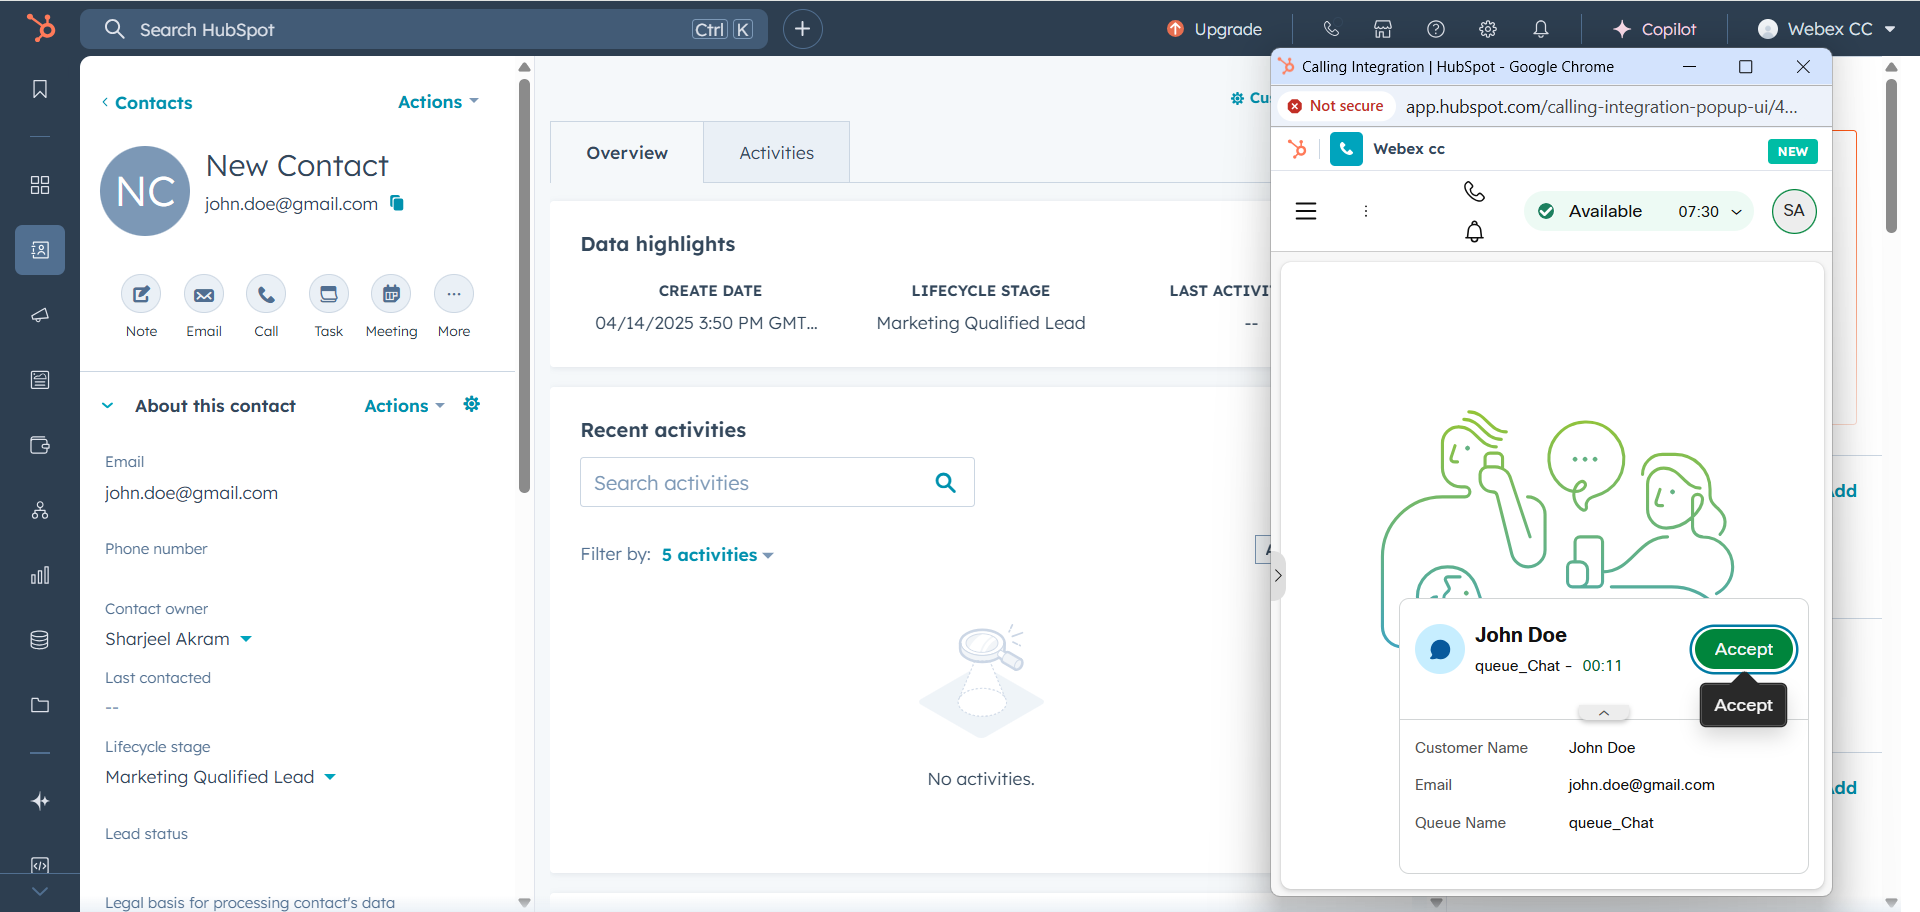
Task: Go back to Contacts list
Action: tap(147, 103)
